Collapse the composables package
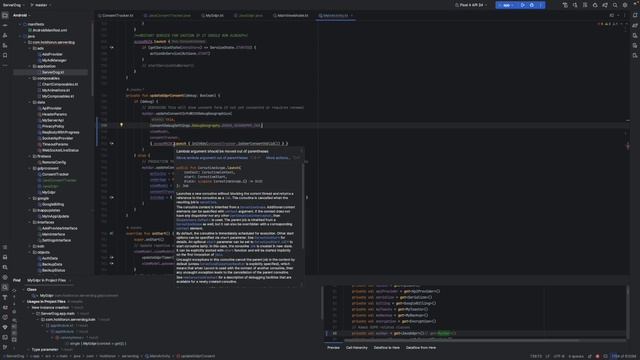Image resolution: width=640 pixels, height=360 pixels. (x=30, y=78)
